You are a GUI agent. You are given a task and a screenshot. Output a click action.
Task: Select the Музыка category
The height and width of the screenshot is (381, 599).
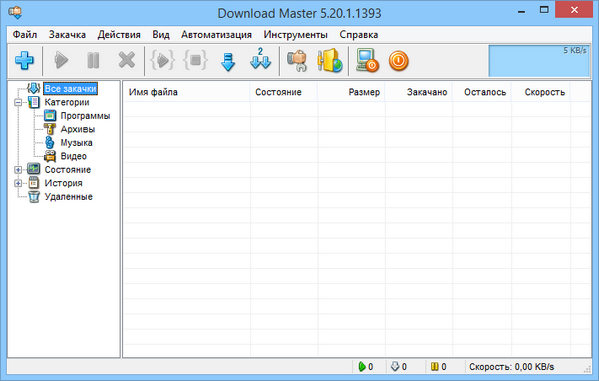[x=76, y=143]
